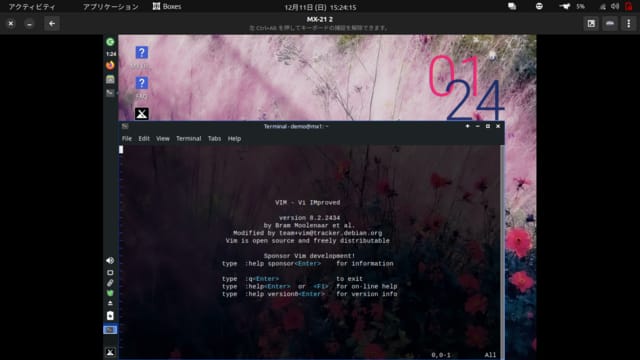Select the highlighted terminal task button in panel
This screenshot has width=640, height=360.
(110, 329)
